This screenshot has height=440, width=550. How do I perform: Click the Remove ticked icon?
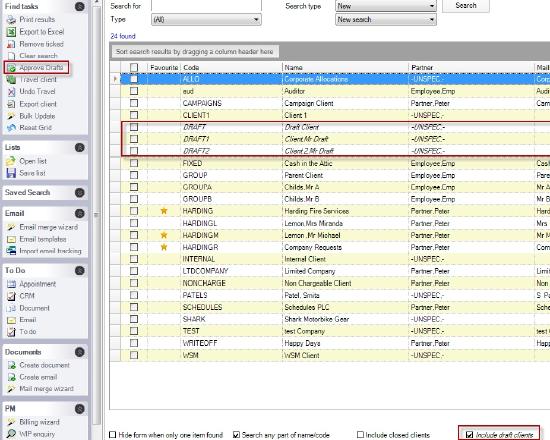click(11, 44)
